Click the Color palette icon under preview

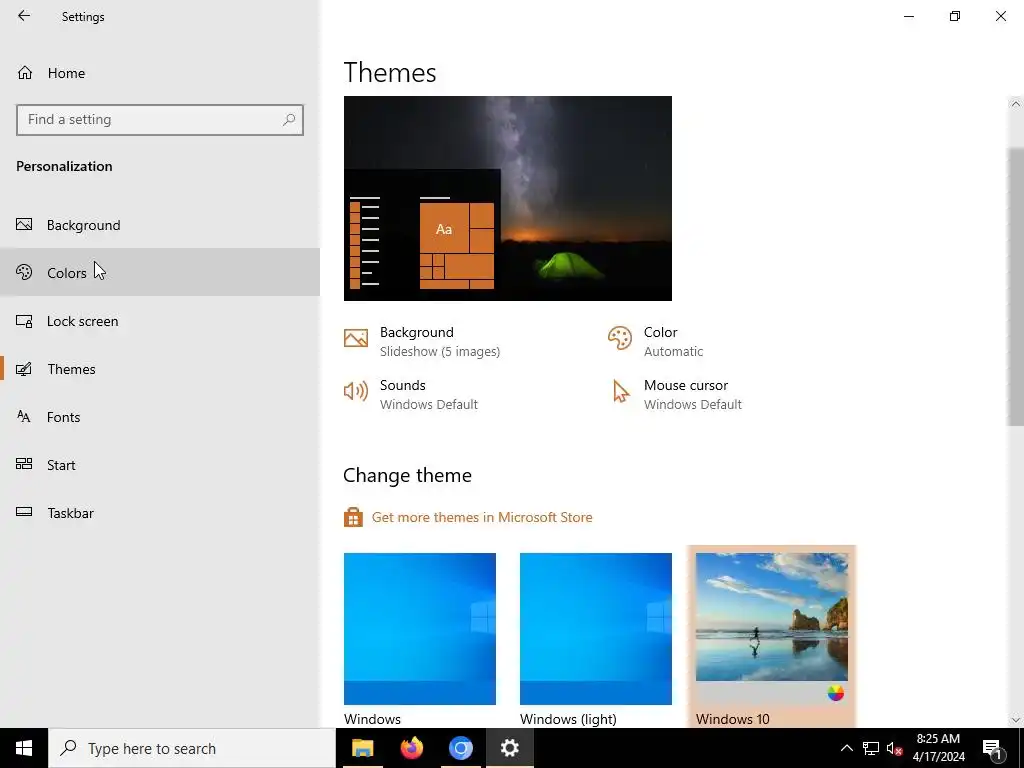620,338
